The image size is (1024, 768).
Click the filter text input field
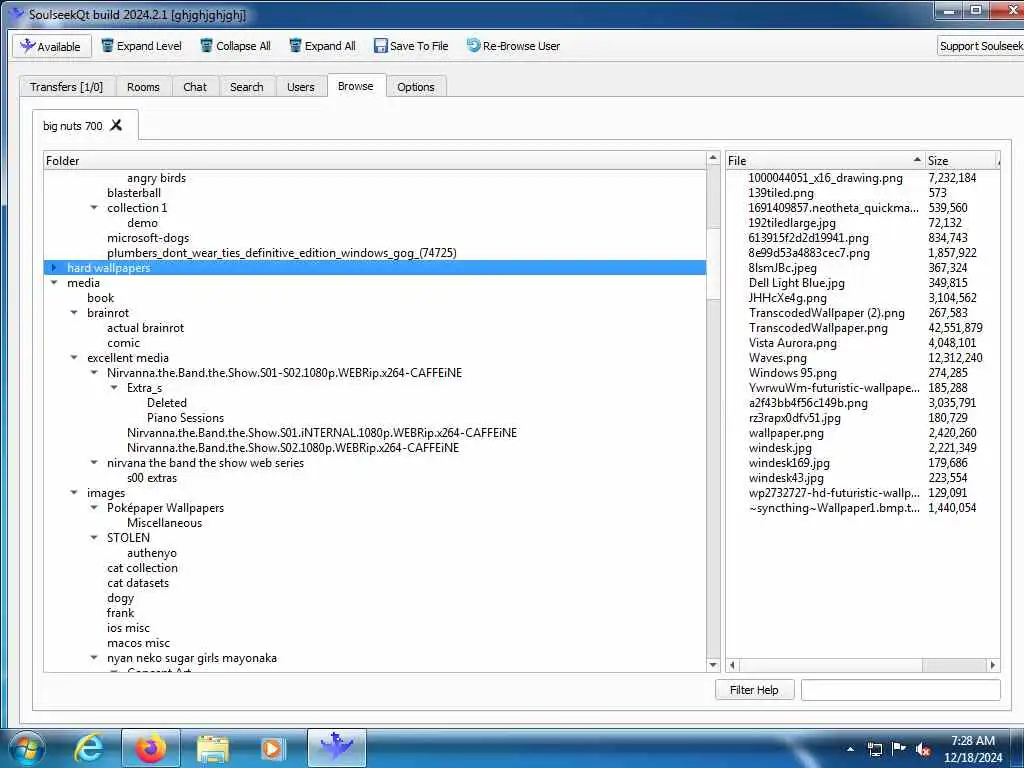click(901, 690)
